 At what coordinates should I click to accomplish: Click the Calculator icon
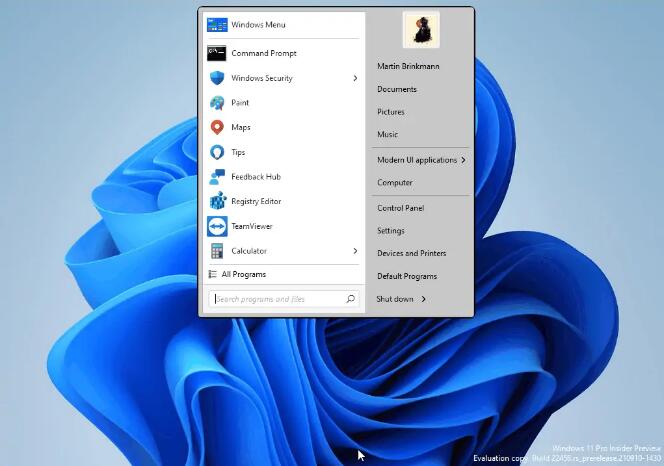point(217,251)
